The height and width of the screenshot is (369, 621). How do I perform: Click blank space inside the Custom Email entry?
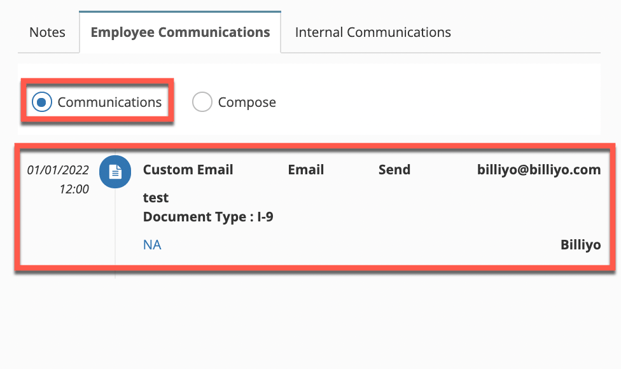click(396, 214)
